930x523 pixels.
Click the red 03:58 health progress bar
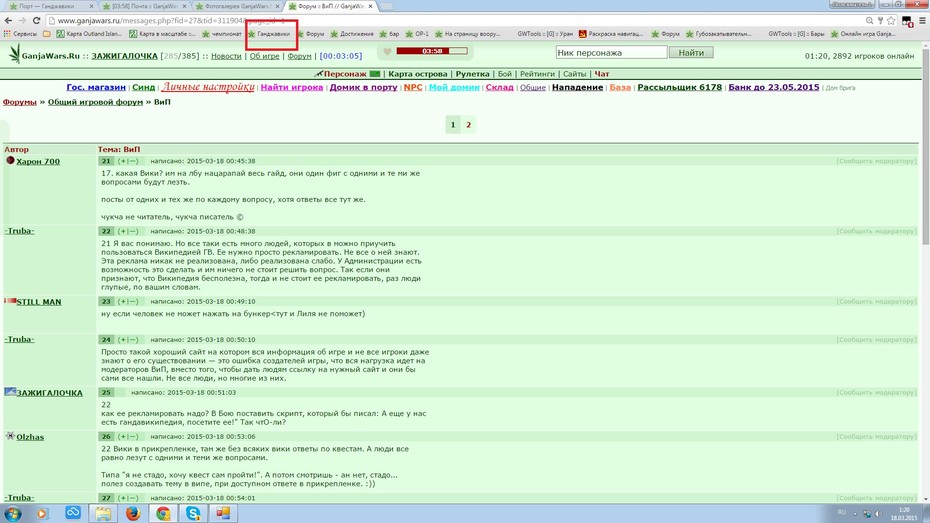point(432,51)
